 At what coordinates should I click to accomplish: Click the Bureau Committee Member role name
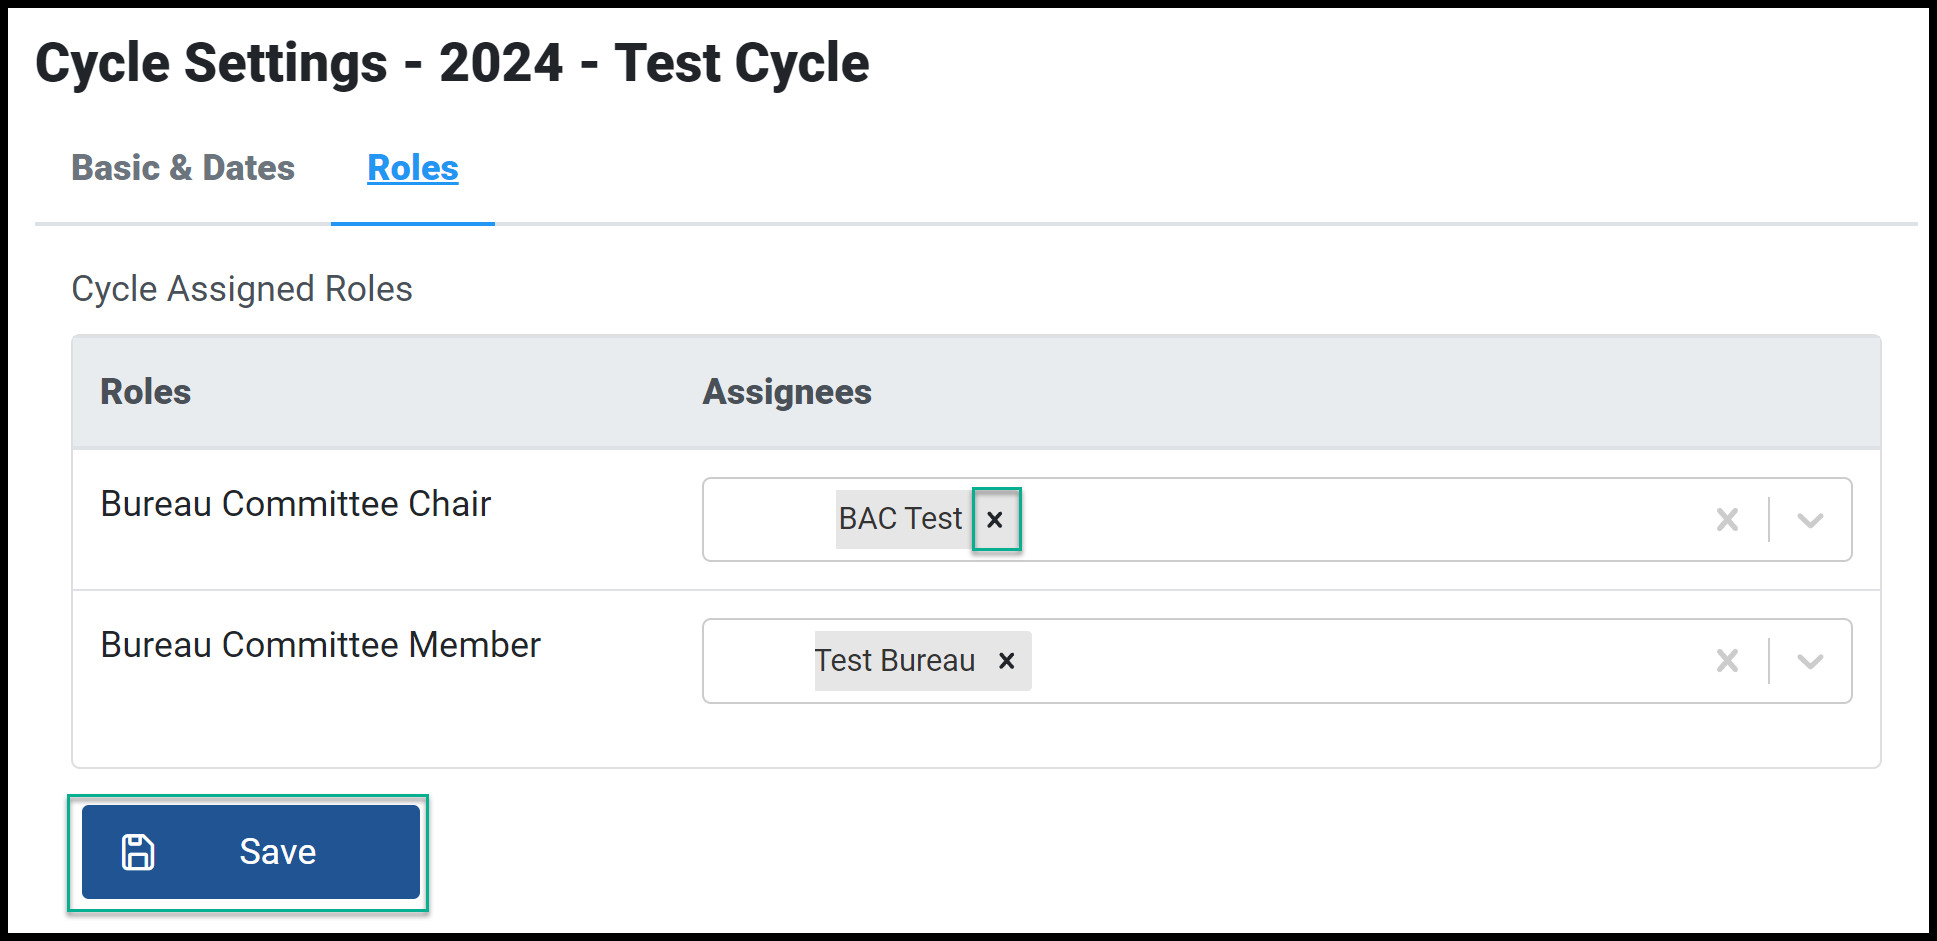point(320,645)
